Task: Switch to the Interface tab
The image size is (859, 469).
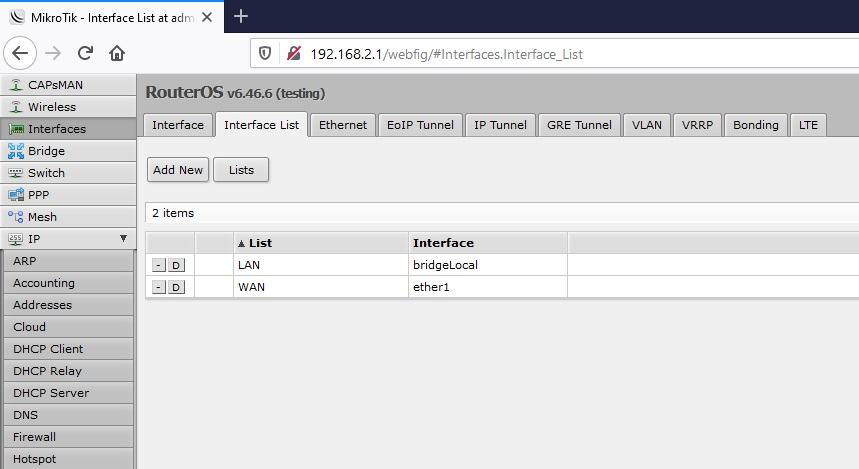Action: pyautogui.click(x=177, y=125)
